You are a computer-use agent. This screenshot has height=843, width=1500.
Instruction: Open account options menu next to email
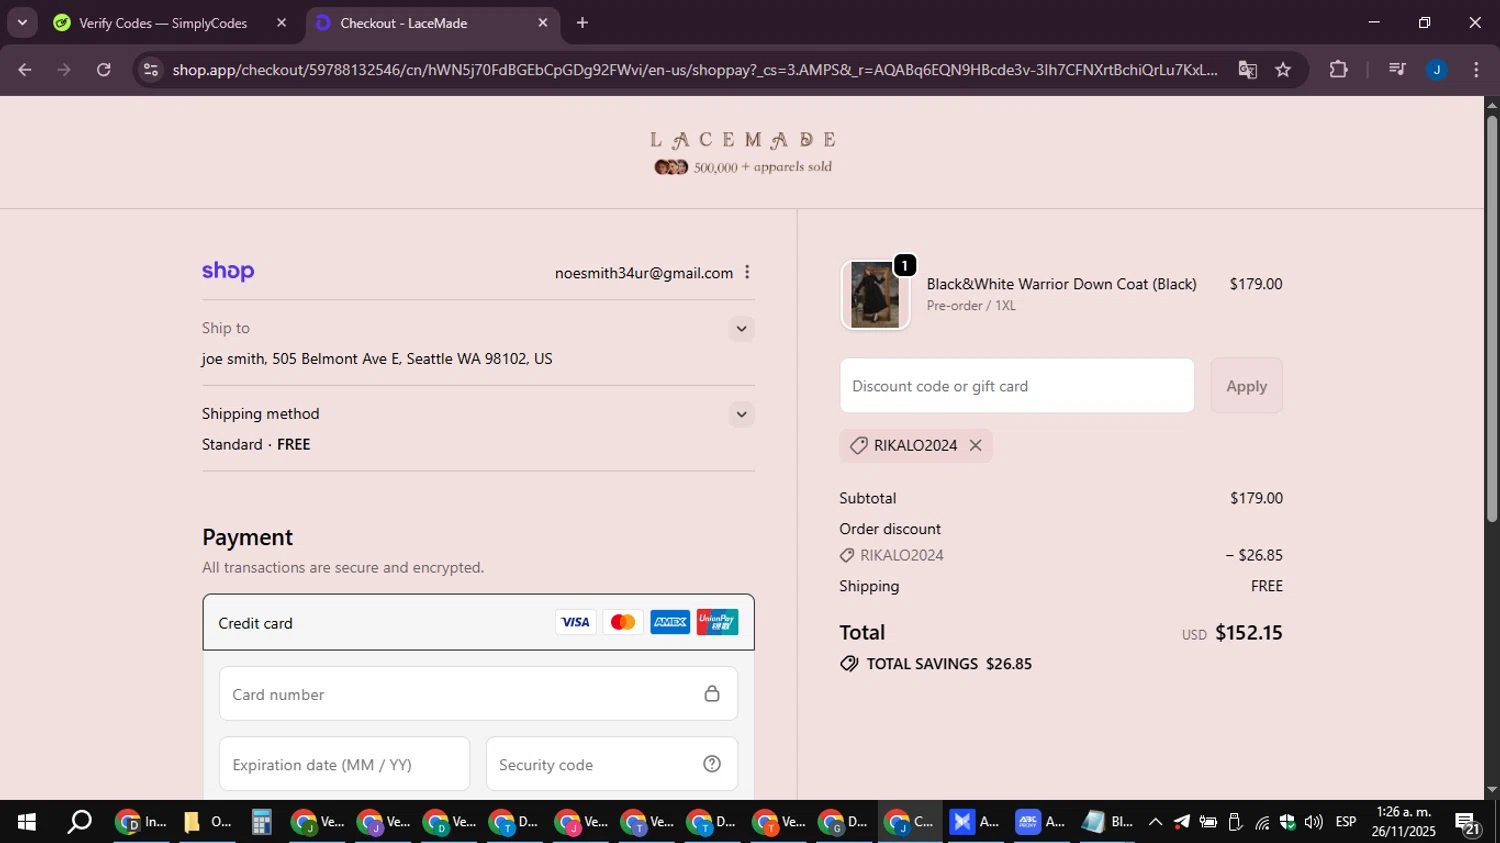click(x=747, y=272)
